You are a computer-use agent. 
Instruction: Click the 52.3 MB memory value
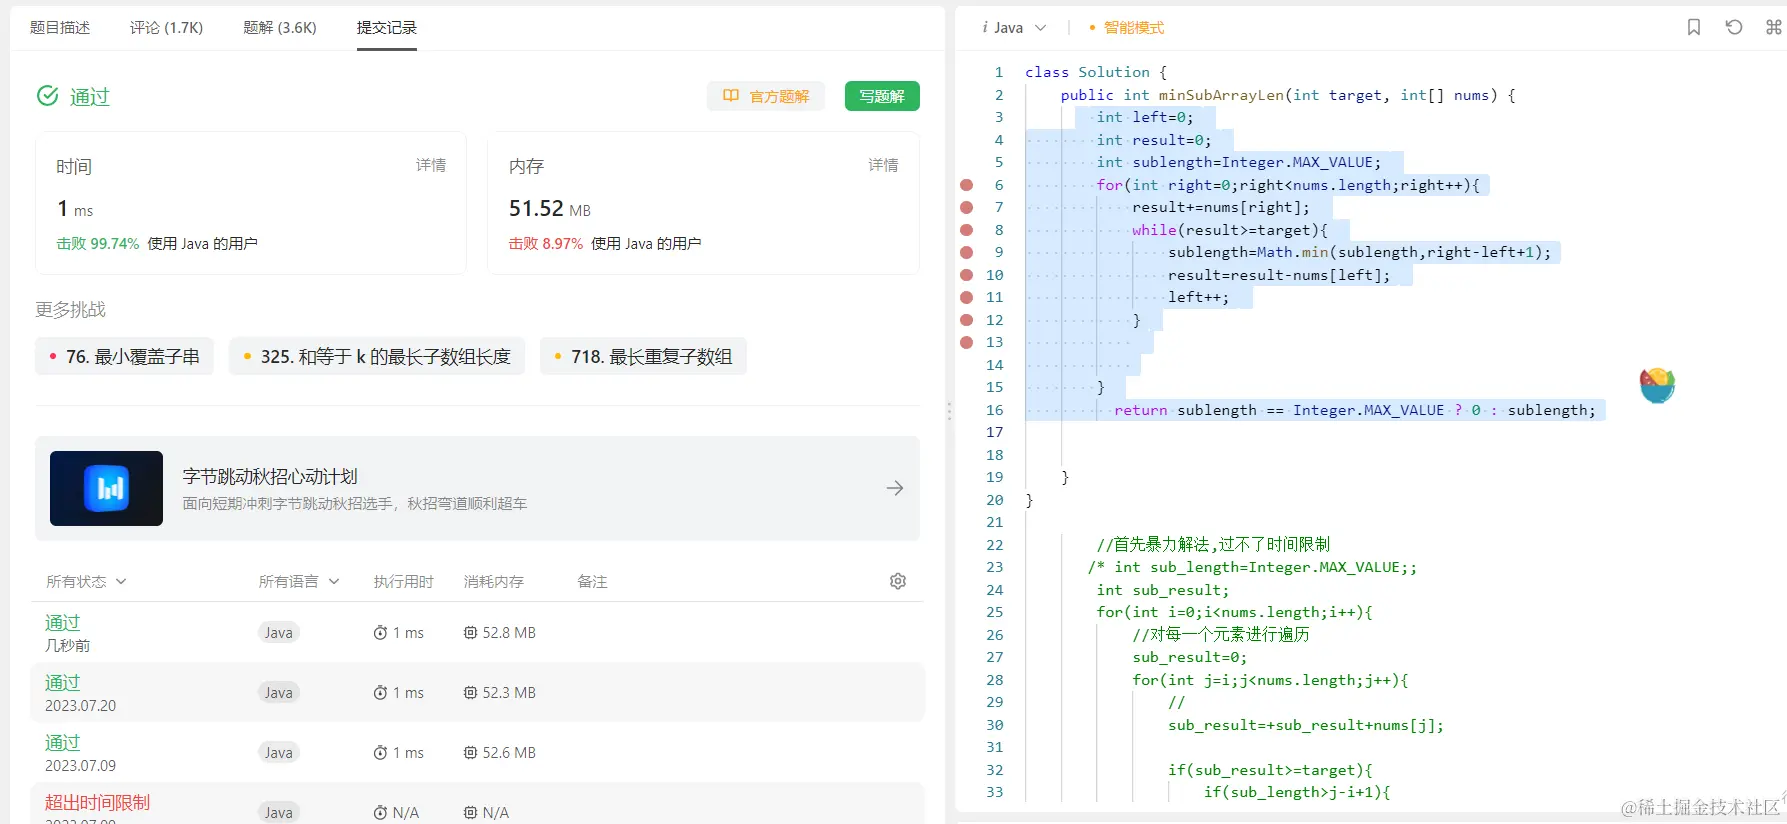pos(509,693)
